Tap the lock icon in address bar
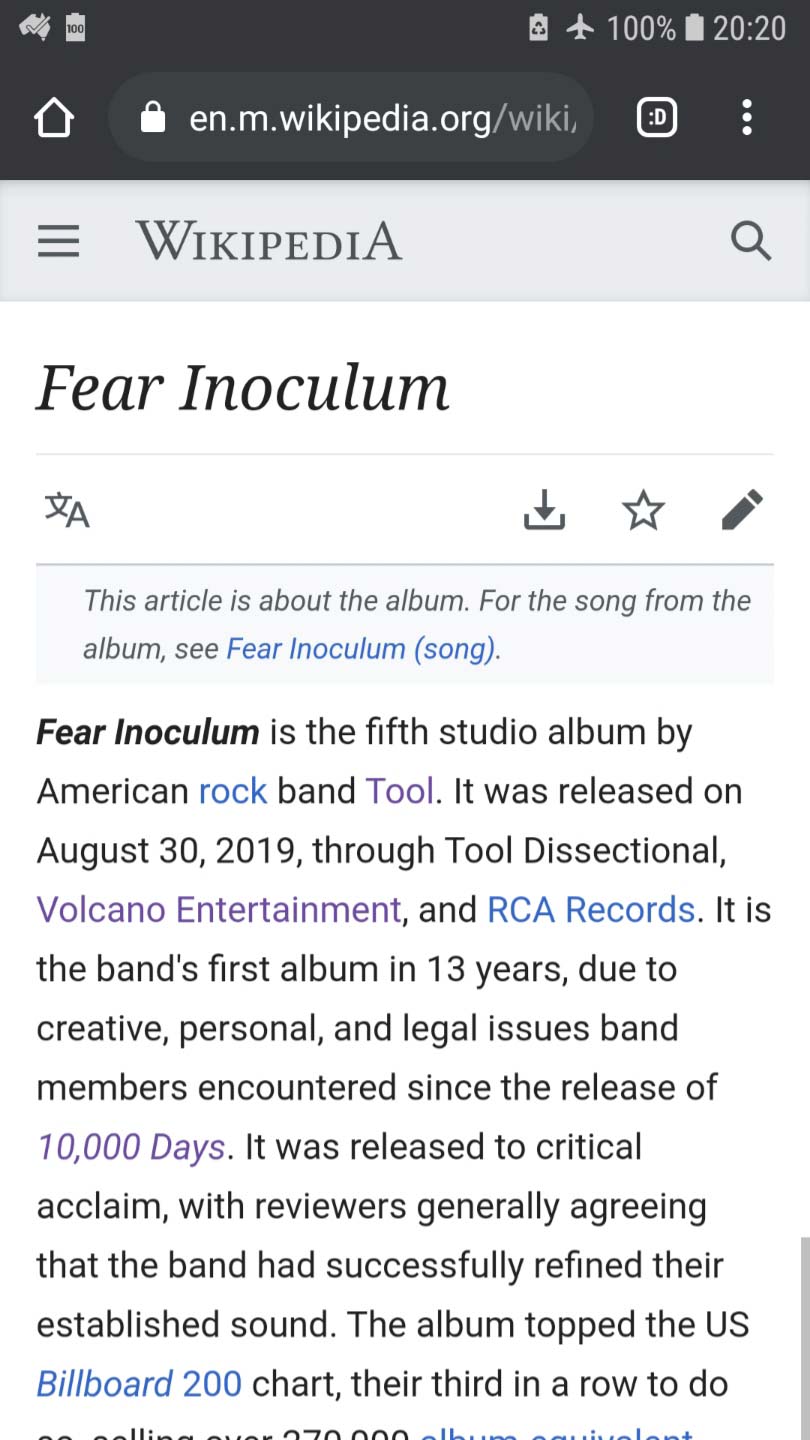Screen dimensions: 810x1440 pyautogui.click(x=153, y=119)
